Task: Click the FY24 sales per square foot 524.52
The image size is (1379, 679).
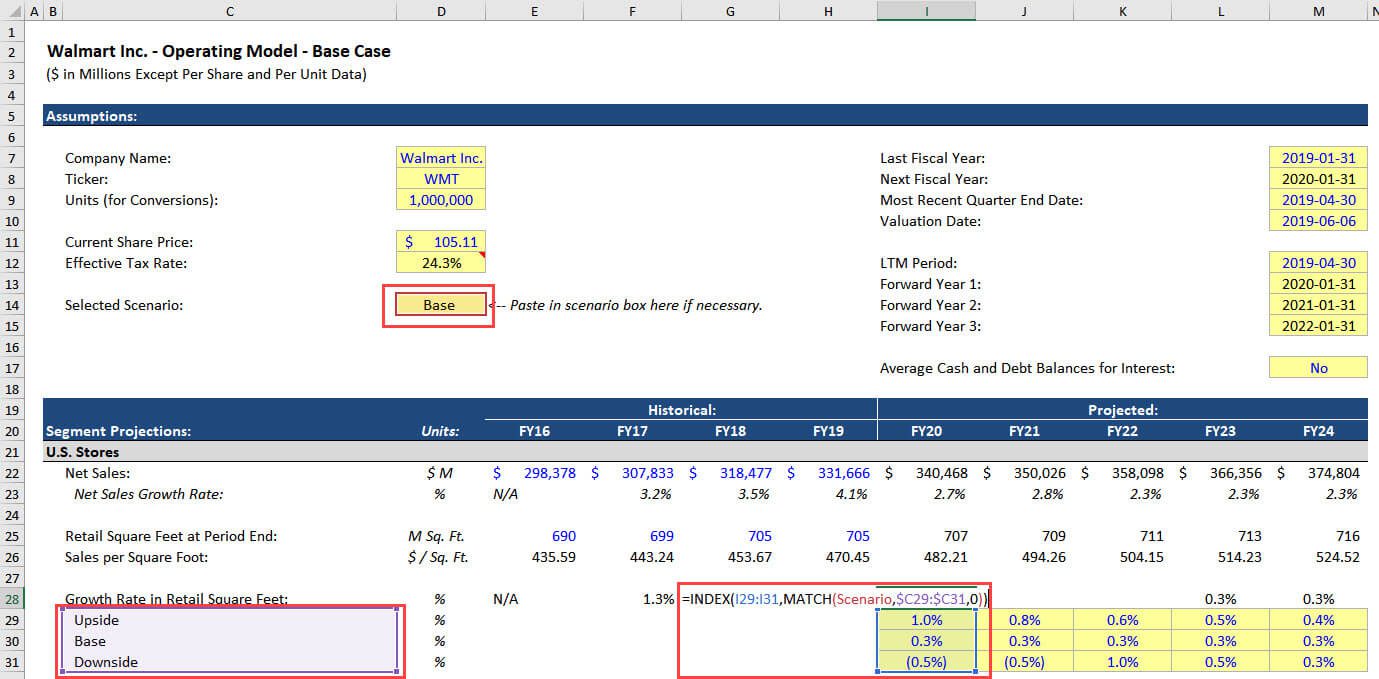Action: point(1318,557)
